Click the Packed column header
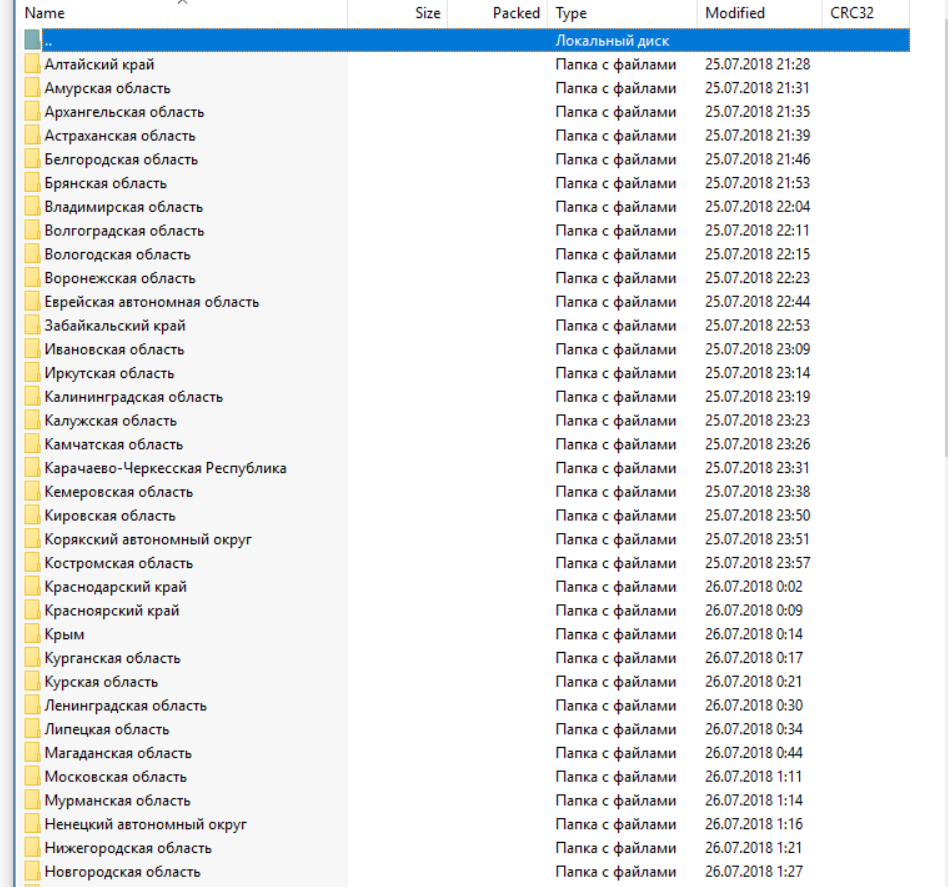The image size is (948, 887). point(515,13)
